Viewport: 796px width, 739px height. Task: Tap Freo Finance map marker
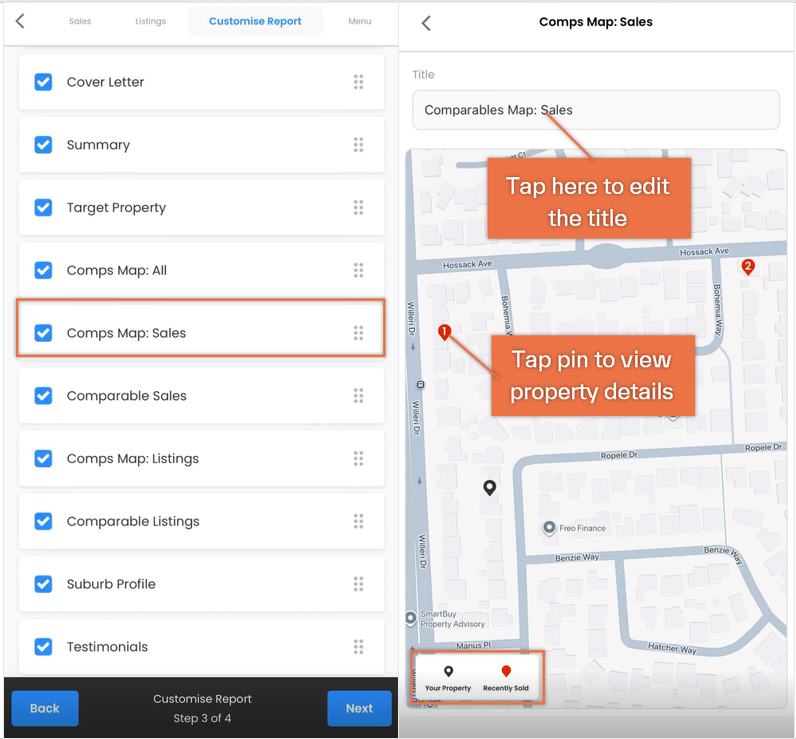coord(549,528)
